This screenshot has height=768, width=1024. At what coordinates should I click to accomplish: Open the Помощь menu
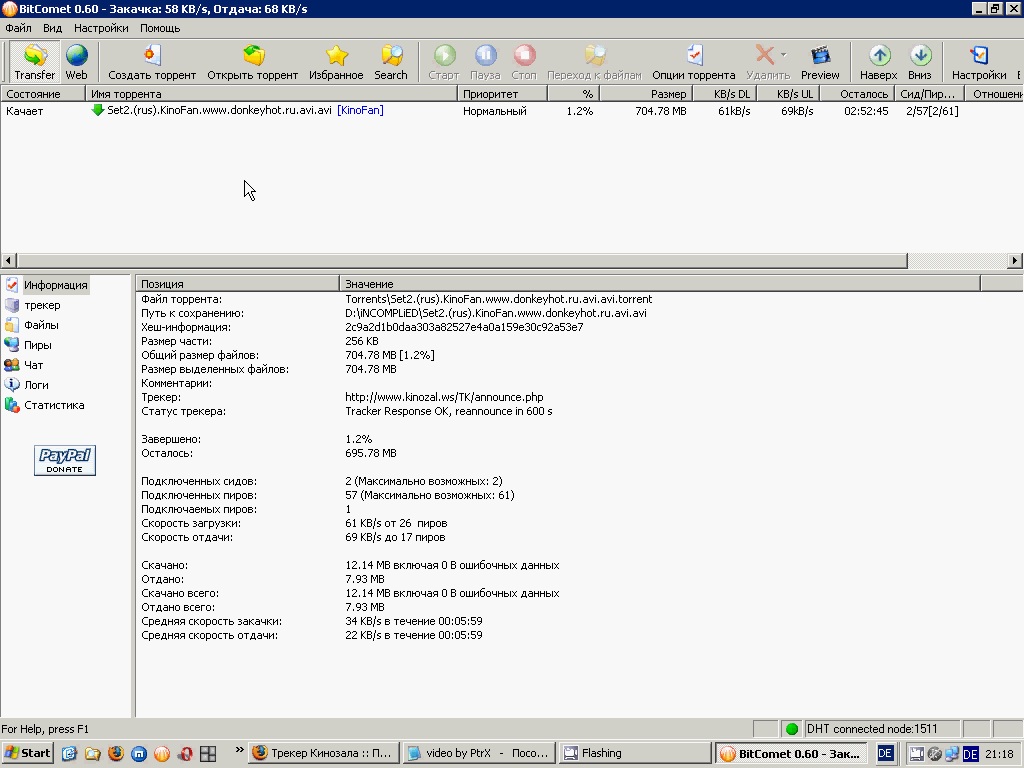(160, 28)
